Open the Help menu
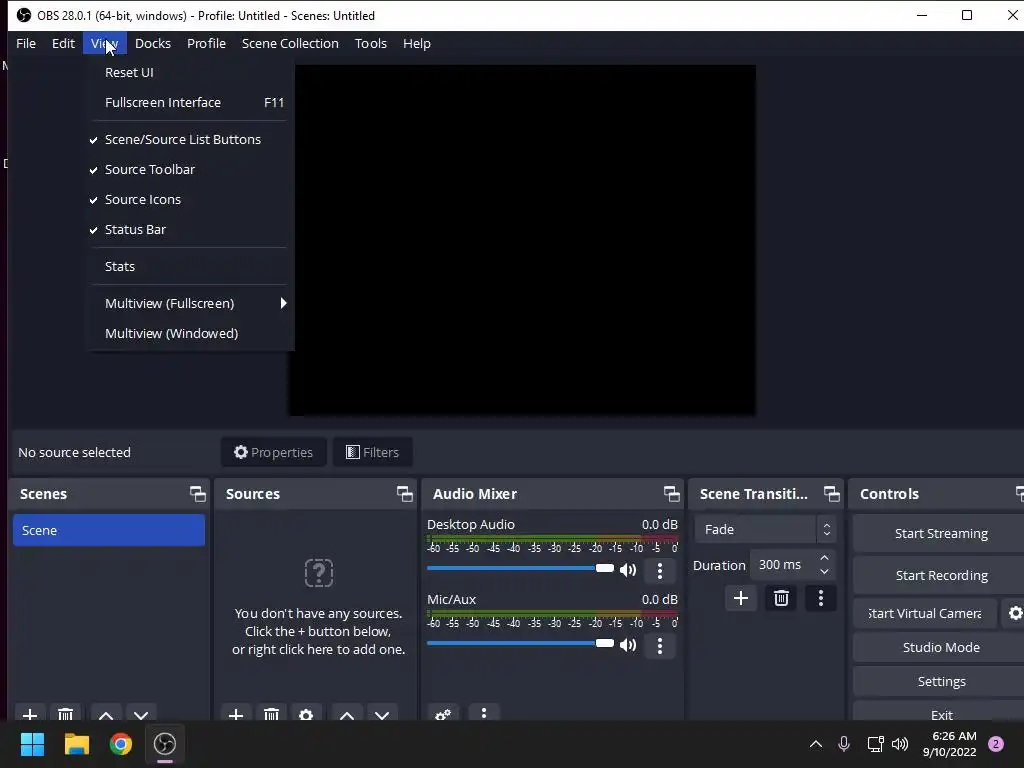Viewport: 1024px width, 768px height. (417, 43)
